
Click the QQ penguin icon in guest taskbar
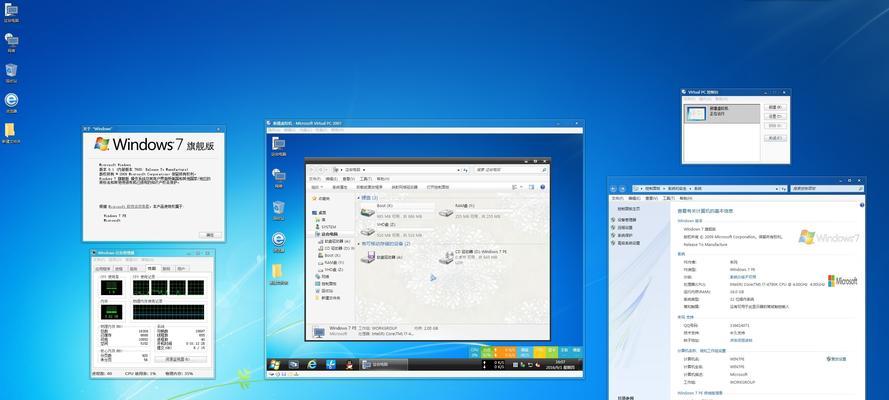click(x=350, y=364)
